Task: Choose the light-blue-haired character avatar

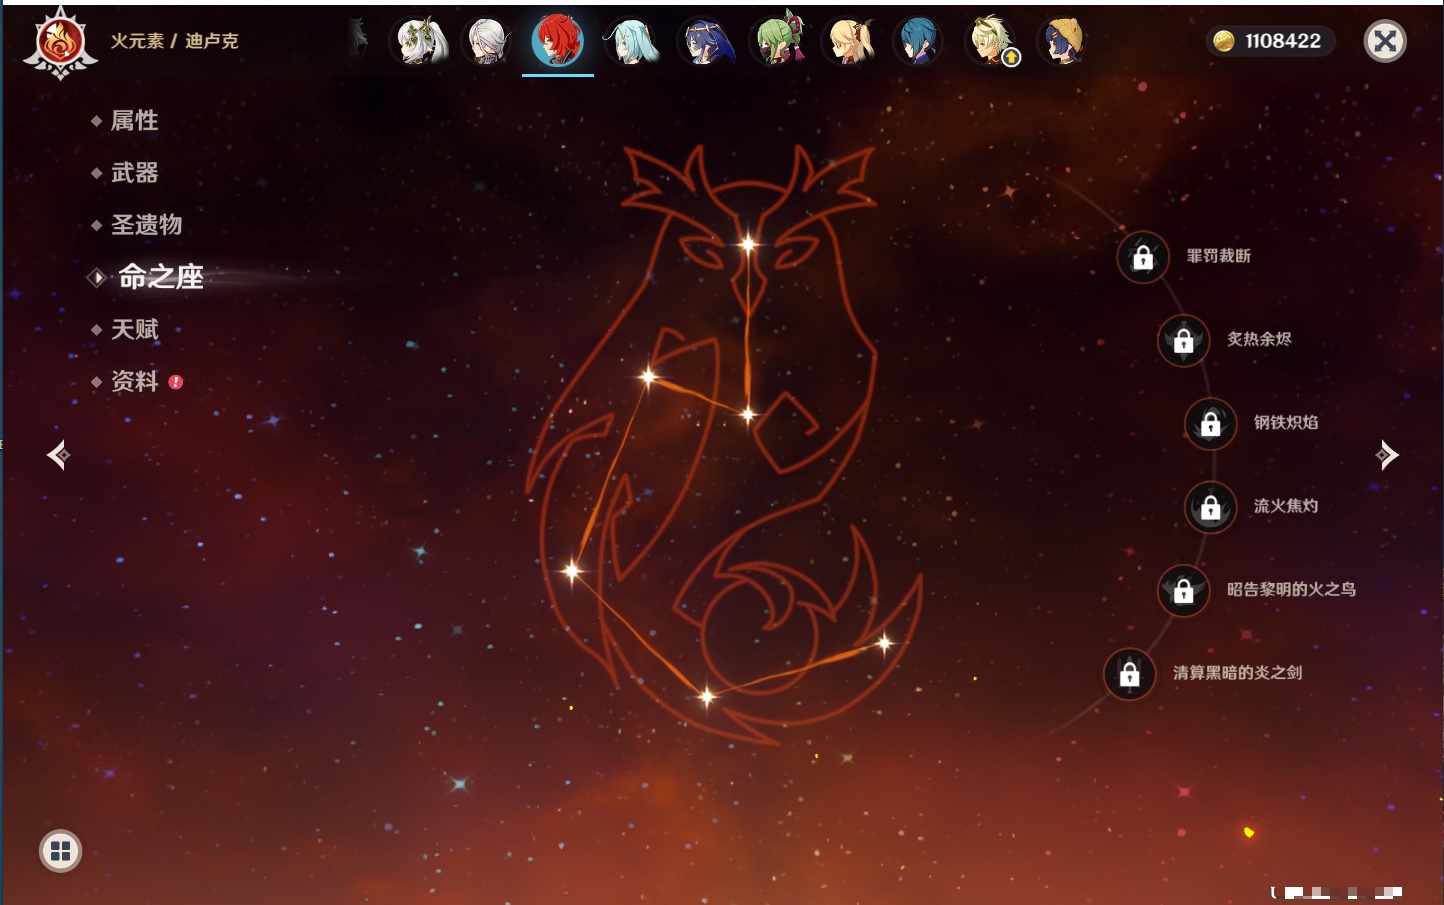Action: (x=632, y=42)
